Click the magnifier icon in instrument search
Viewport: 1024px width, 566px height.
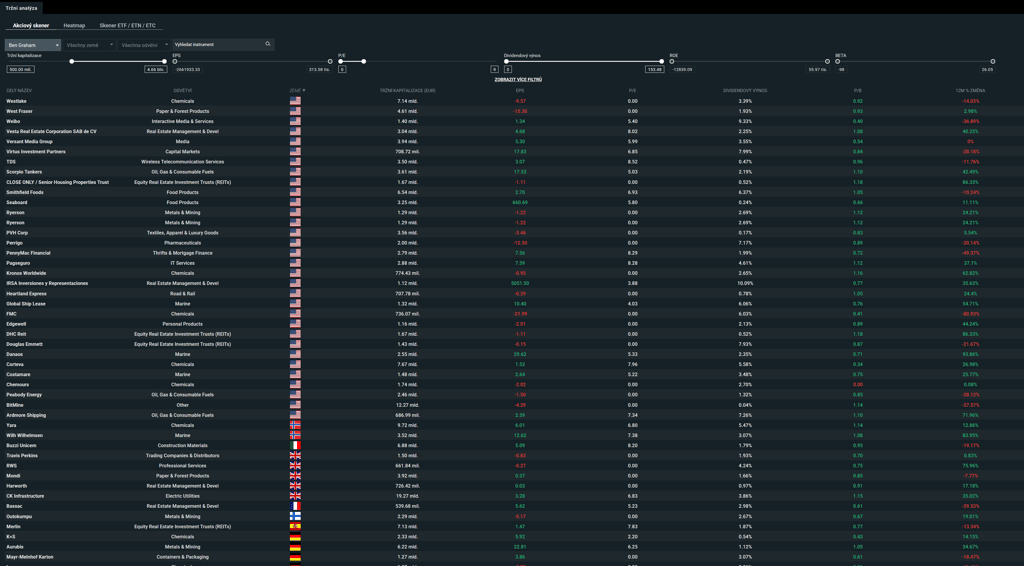(x=268, y=44)
